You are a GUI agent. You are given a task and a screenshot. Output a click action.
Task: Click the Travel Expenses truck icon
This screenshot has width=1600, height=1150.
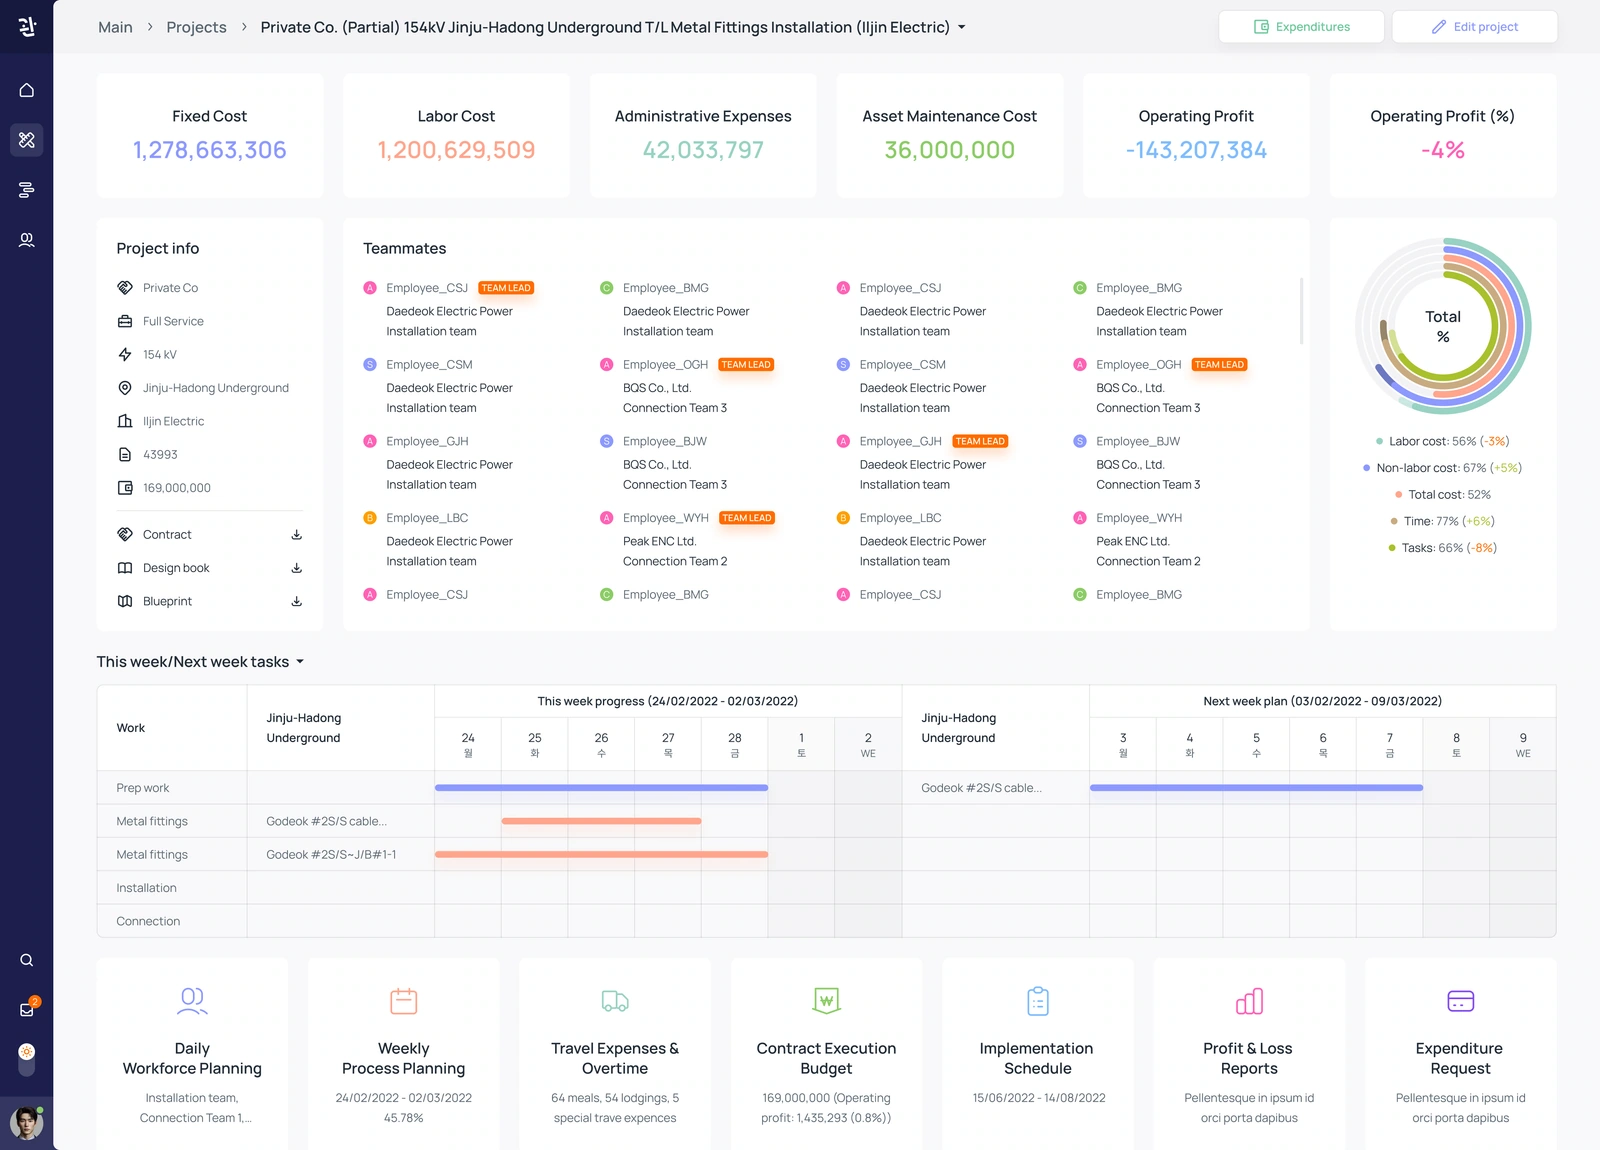(x=615, y=1000)
